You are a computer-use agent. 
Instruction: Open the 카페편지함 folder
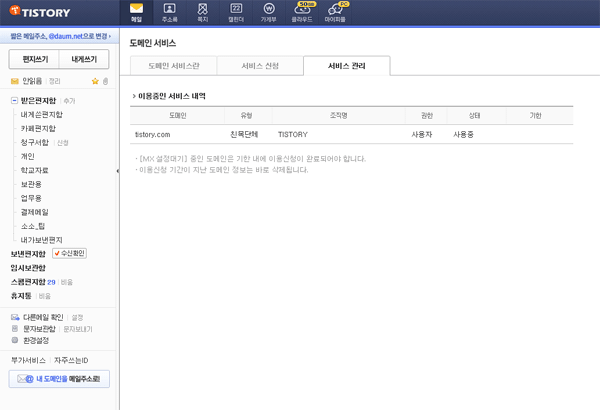pos(38,128)
